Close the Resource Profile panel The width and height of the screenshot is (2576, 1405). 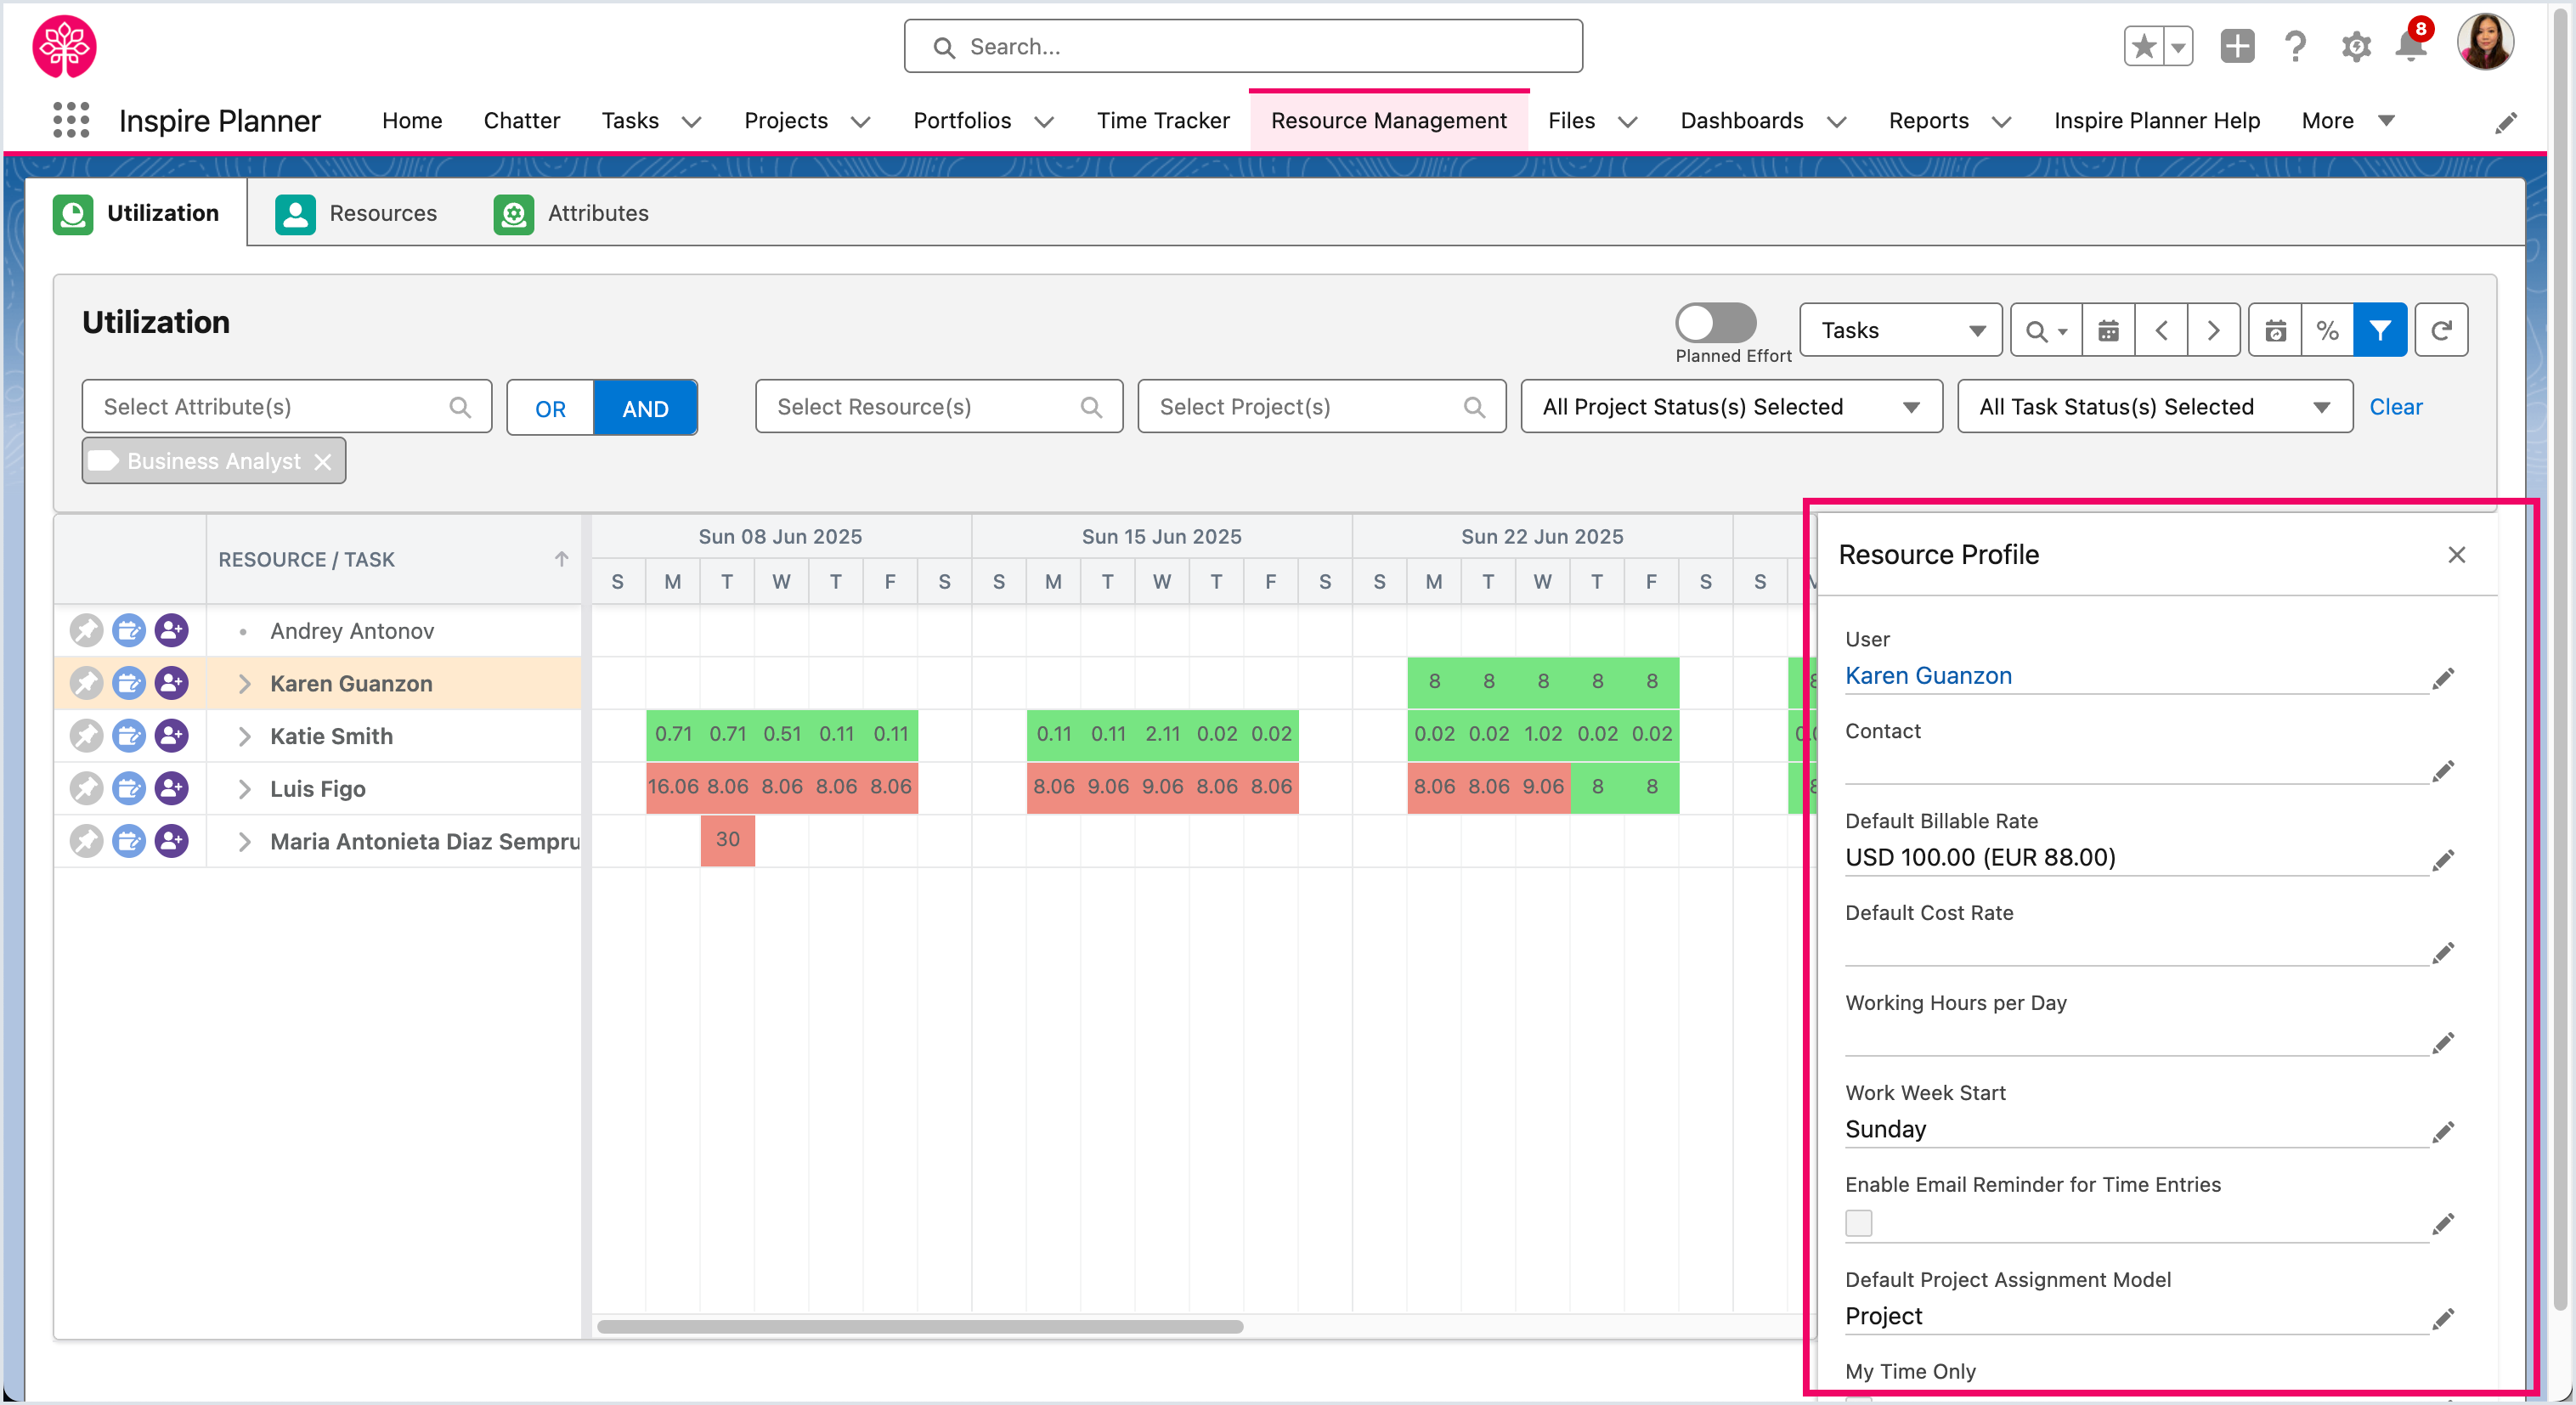pyautogui.click(x=2456, y=555)
